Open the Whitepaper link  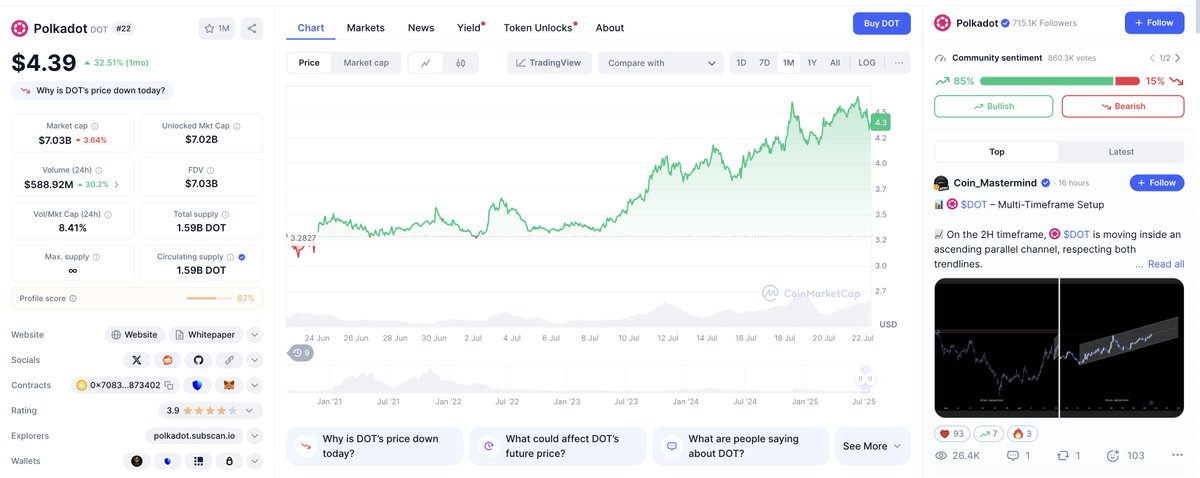pos(205,335)
